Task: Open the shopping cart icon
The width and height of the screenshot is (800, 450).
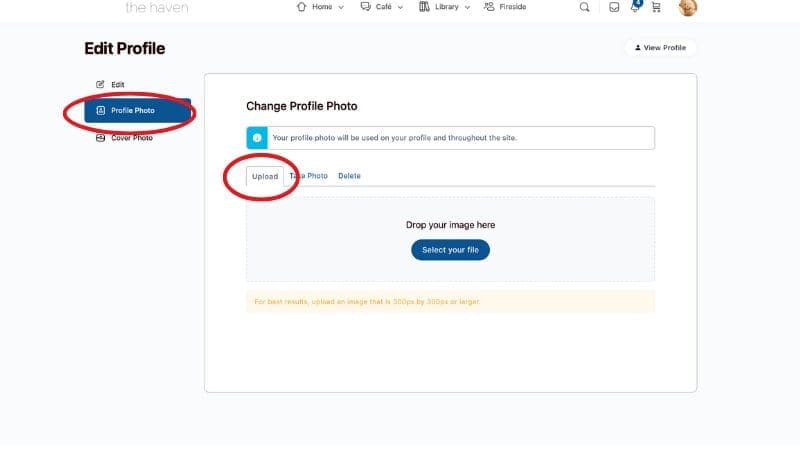Action: [656, 7]
